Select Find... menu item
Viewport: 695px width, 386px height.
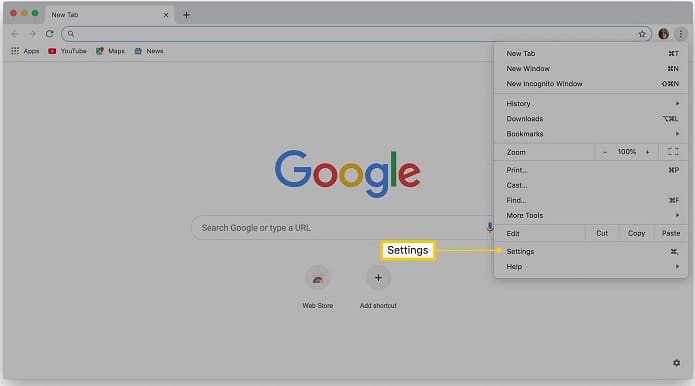point(591,200)
